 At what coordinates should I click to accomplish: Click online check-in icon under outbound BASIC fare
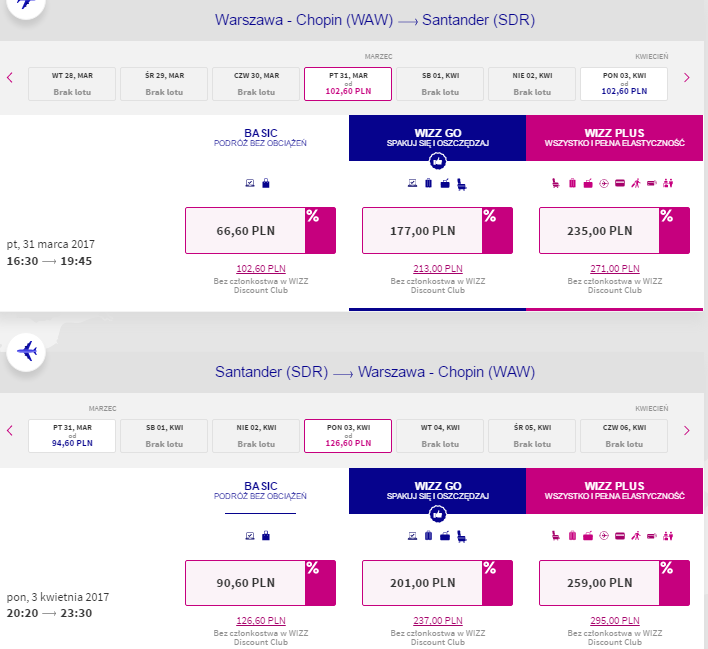250,183
